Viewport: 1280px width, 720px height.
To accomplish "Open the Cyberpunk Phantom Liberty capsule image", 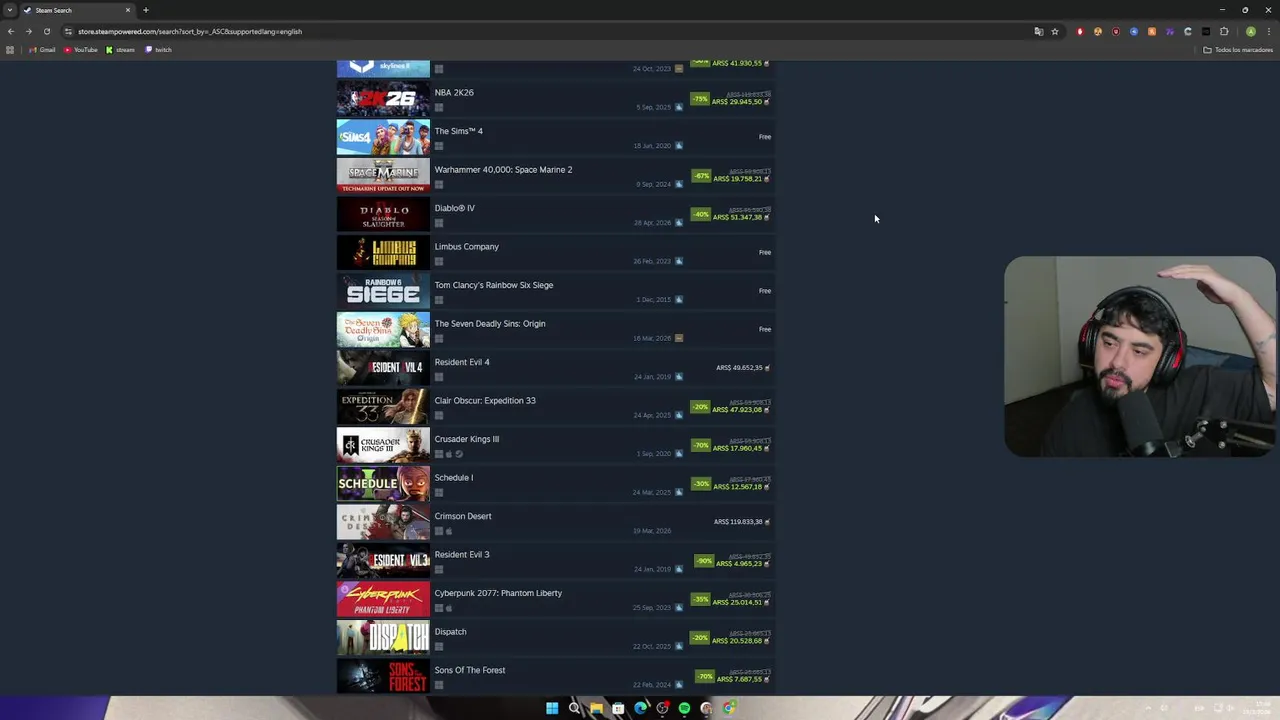I will click(383, 600).
